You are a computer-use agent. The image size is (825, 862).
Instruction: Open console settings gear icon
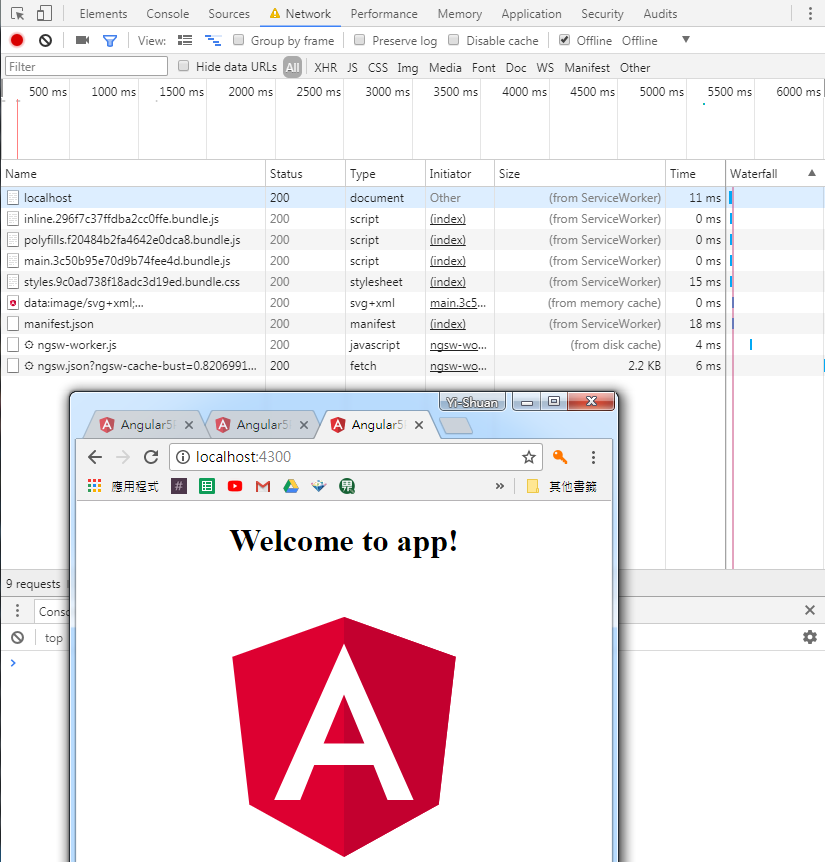(810, 637)
